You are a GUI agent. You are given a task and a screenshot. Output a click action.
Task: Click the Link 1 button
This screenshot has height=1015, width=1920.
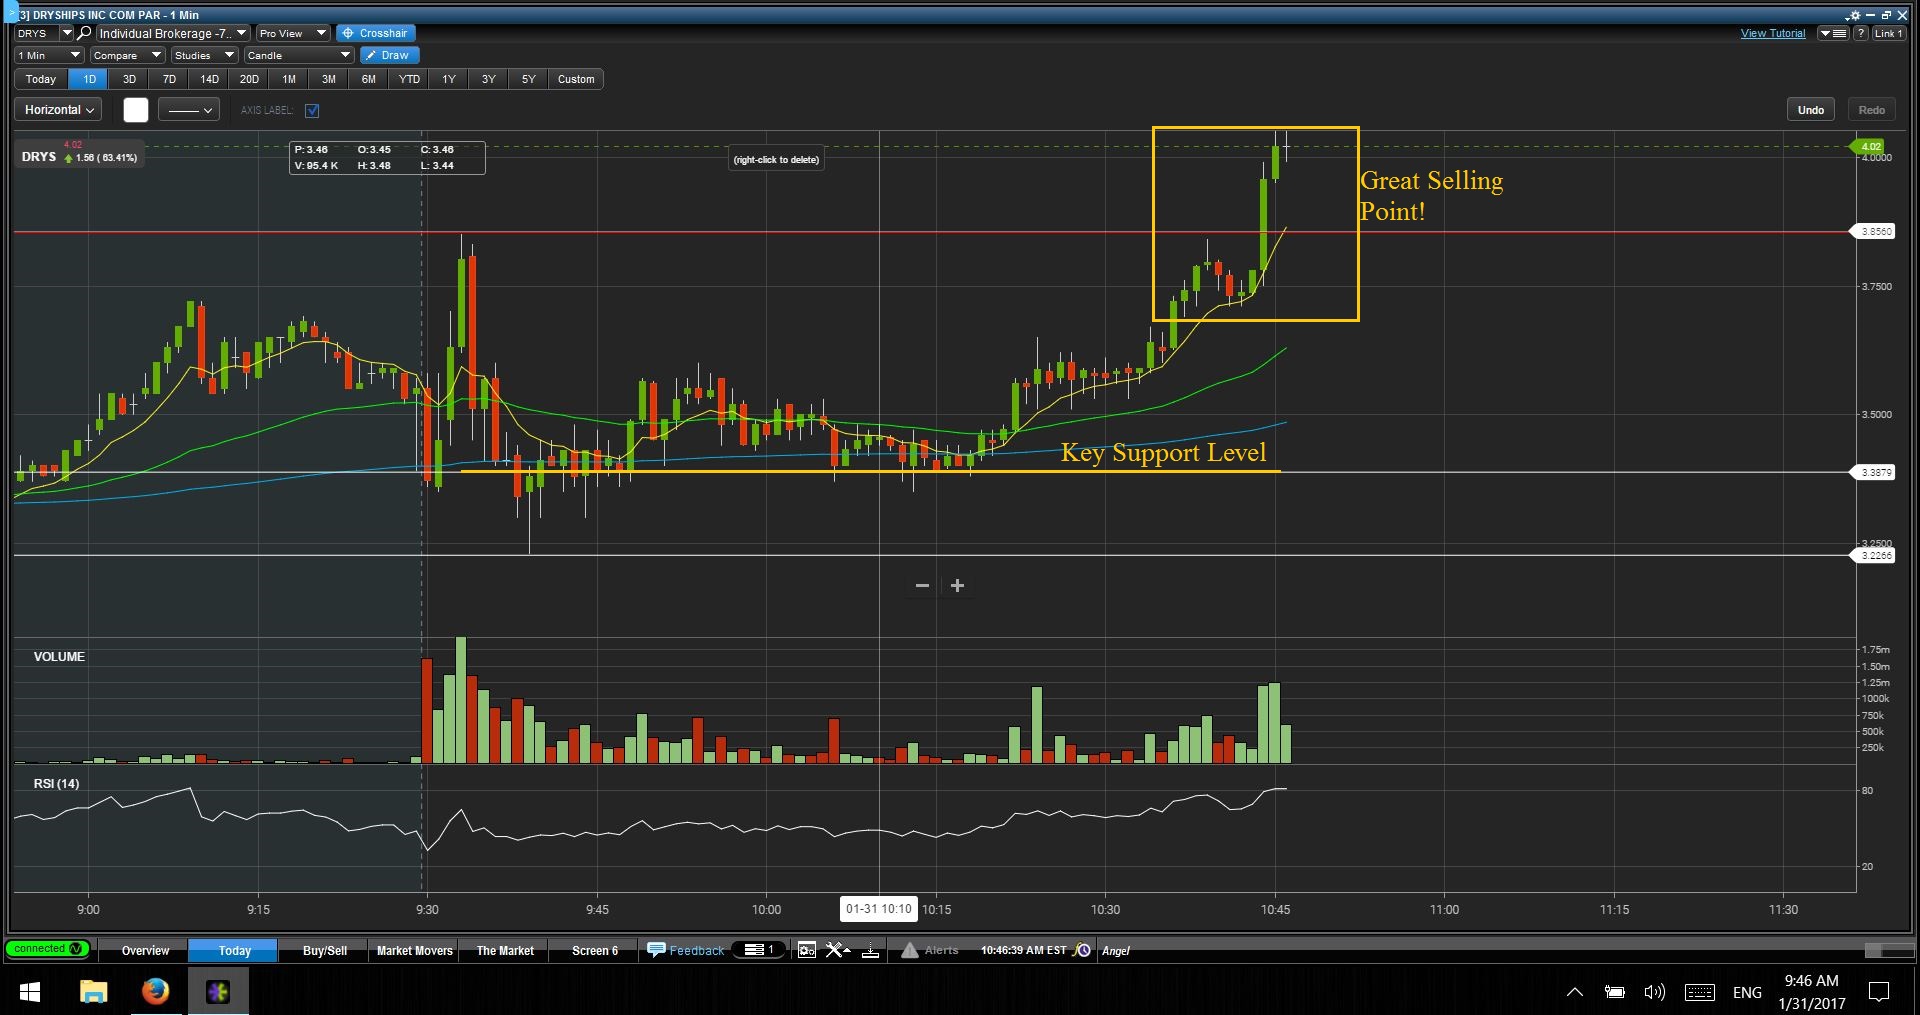[1888, 33]
